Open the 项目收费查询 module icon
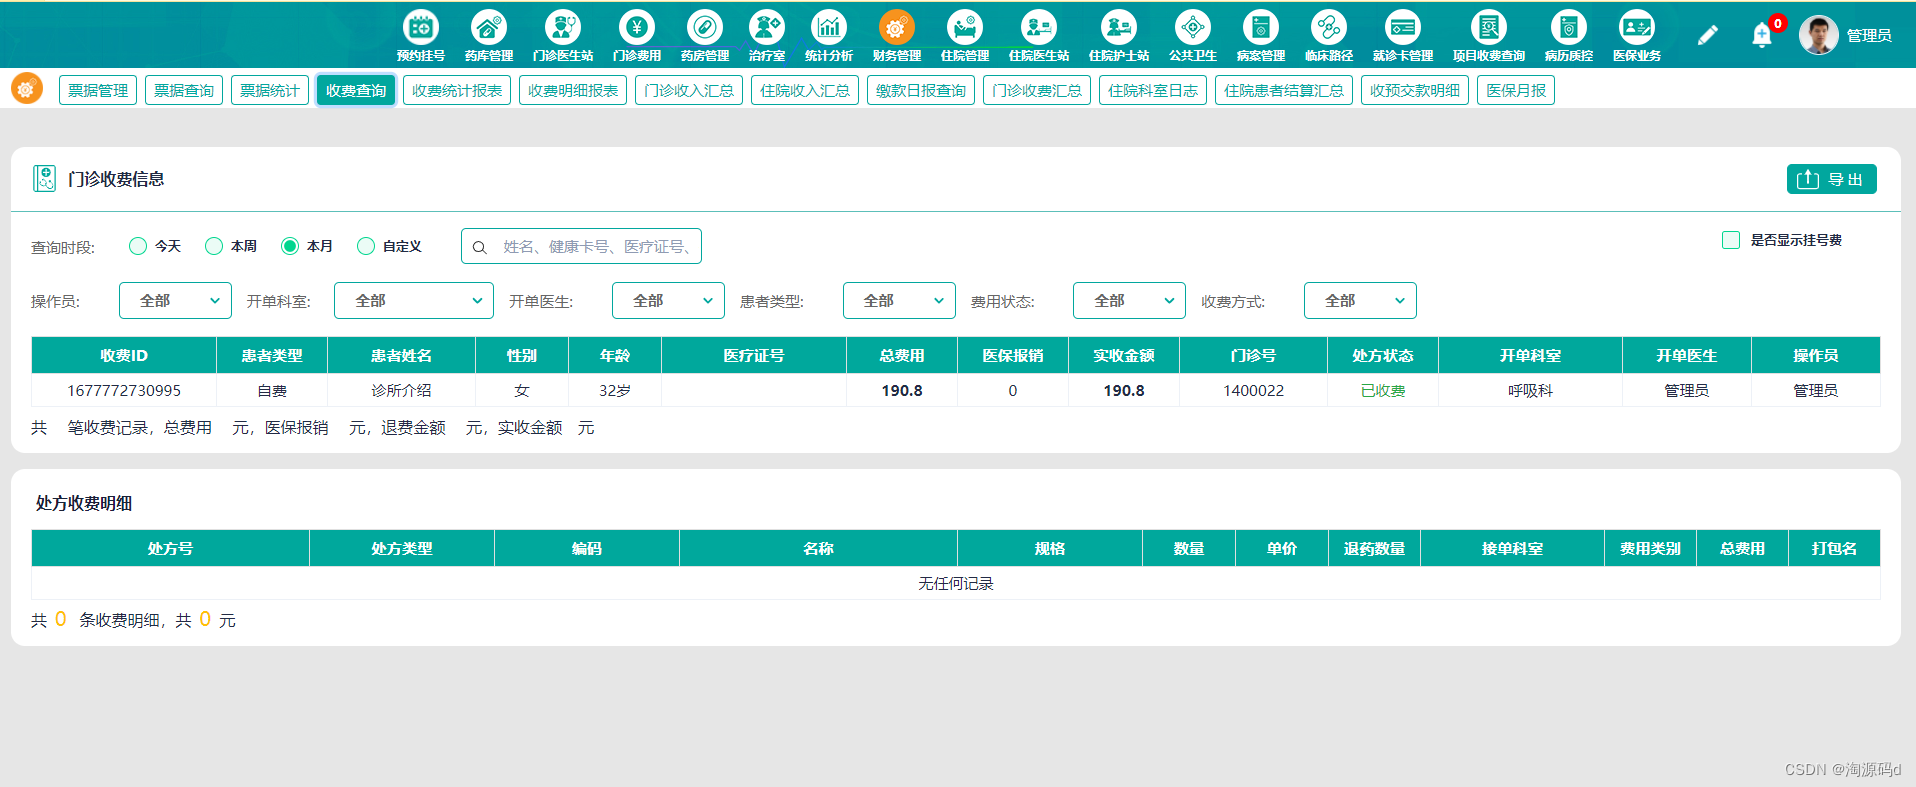Image resolution: width=1916 pixels, height=787 pixels. coord(1488,28)
